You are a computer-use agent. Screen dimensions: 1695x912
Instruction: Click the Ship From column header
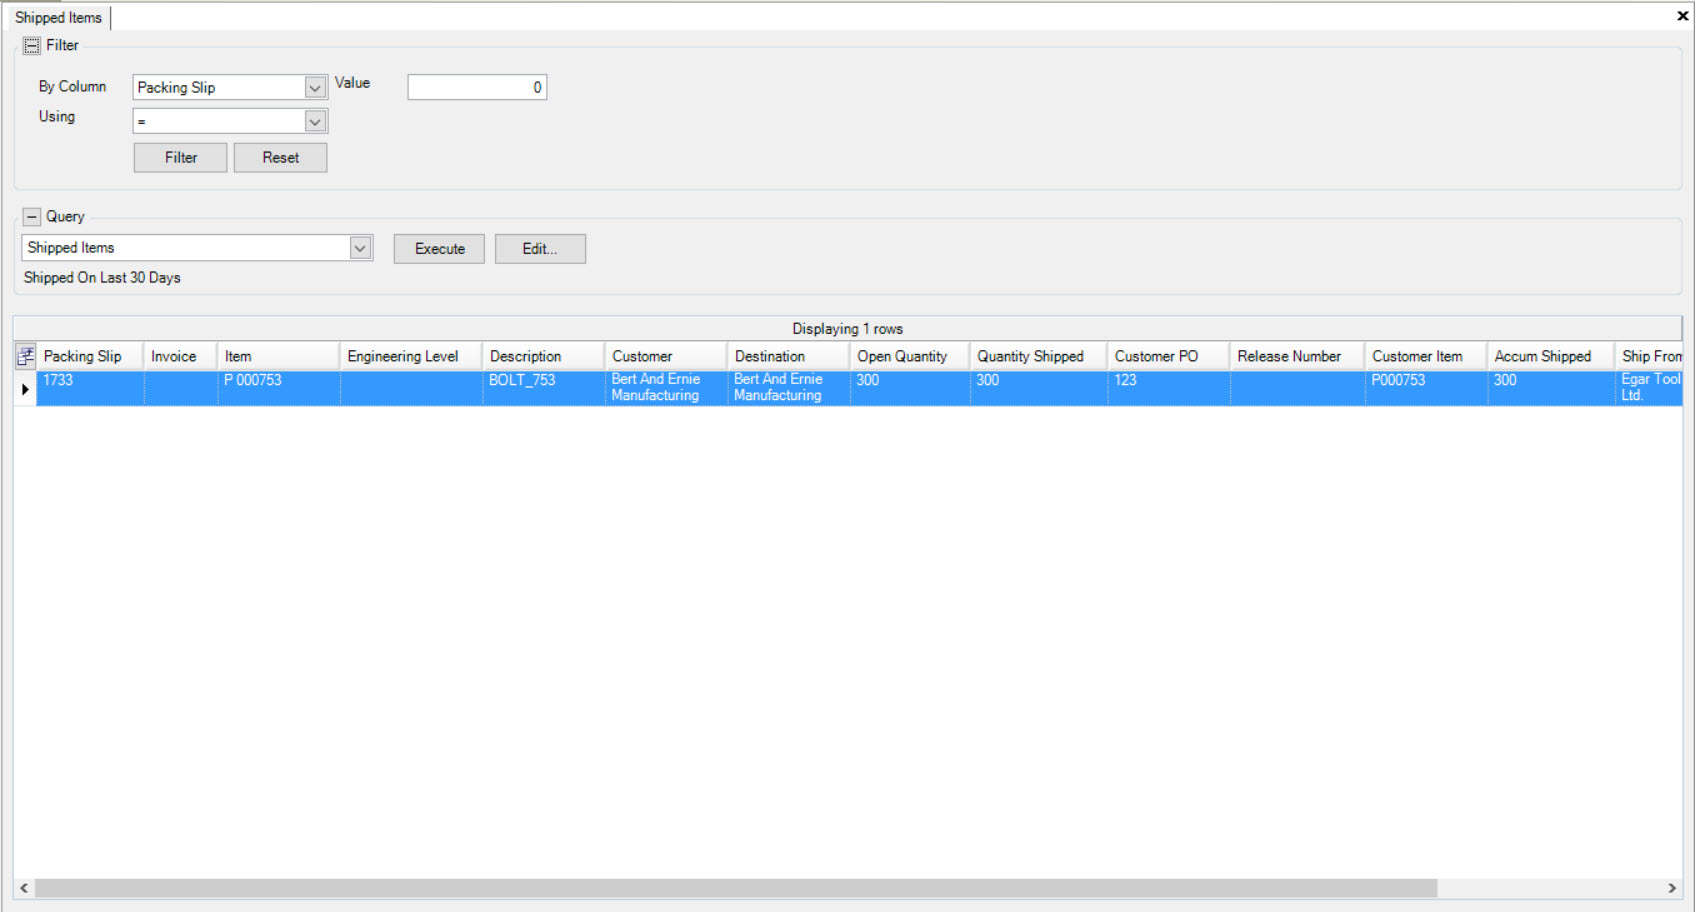pos(1650,356)
